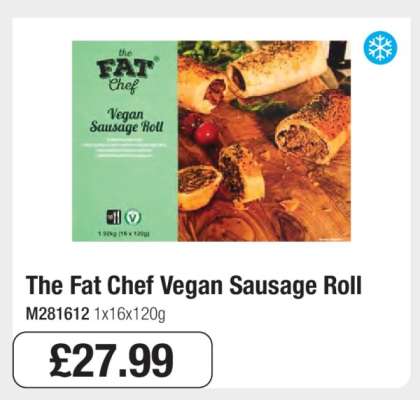
Task: Click the wooden board area at bottom of photo
Action: tap(263, 220)
